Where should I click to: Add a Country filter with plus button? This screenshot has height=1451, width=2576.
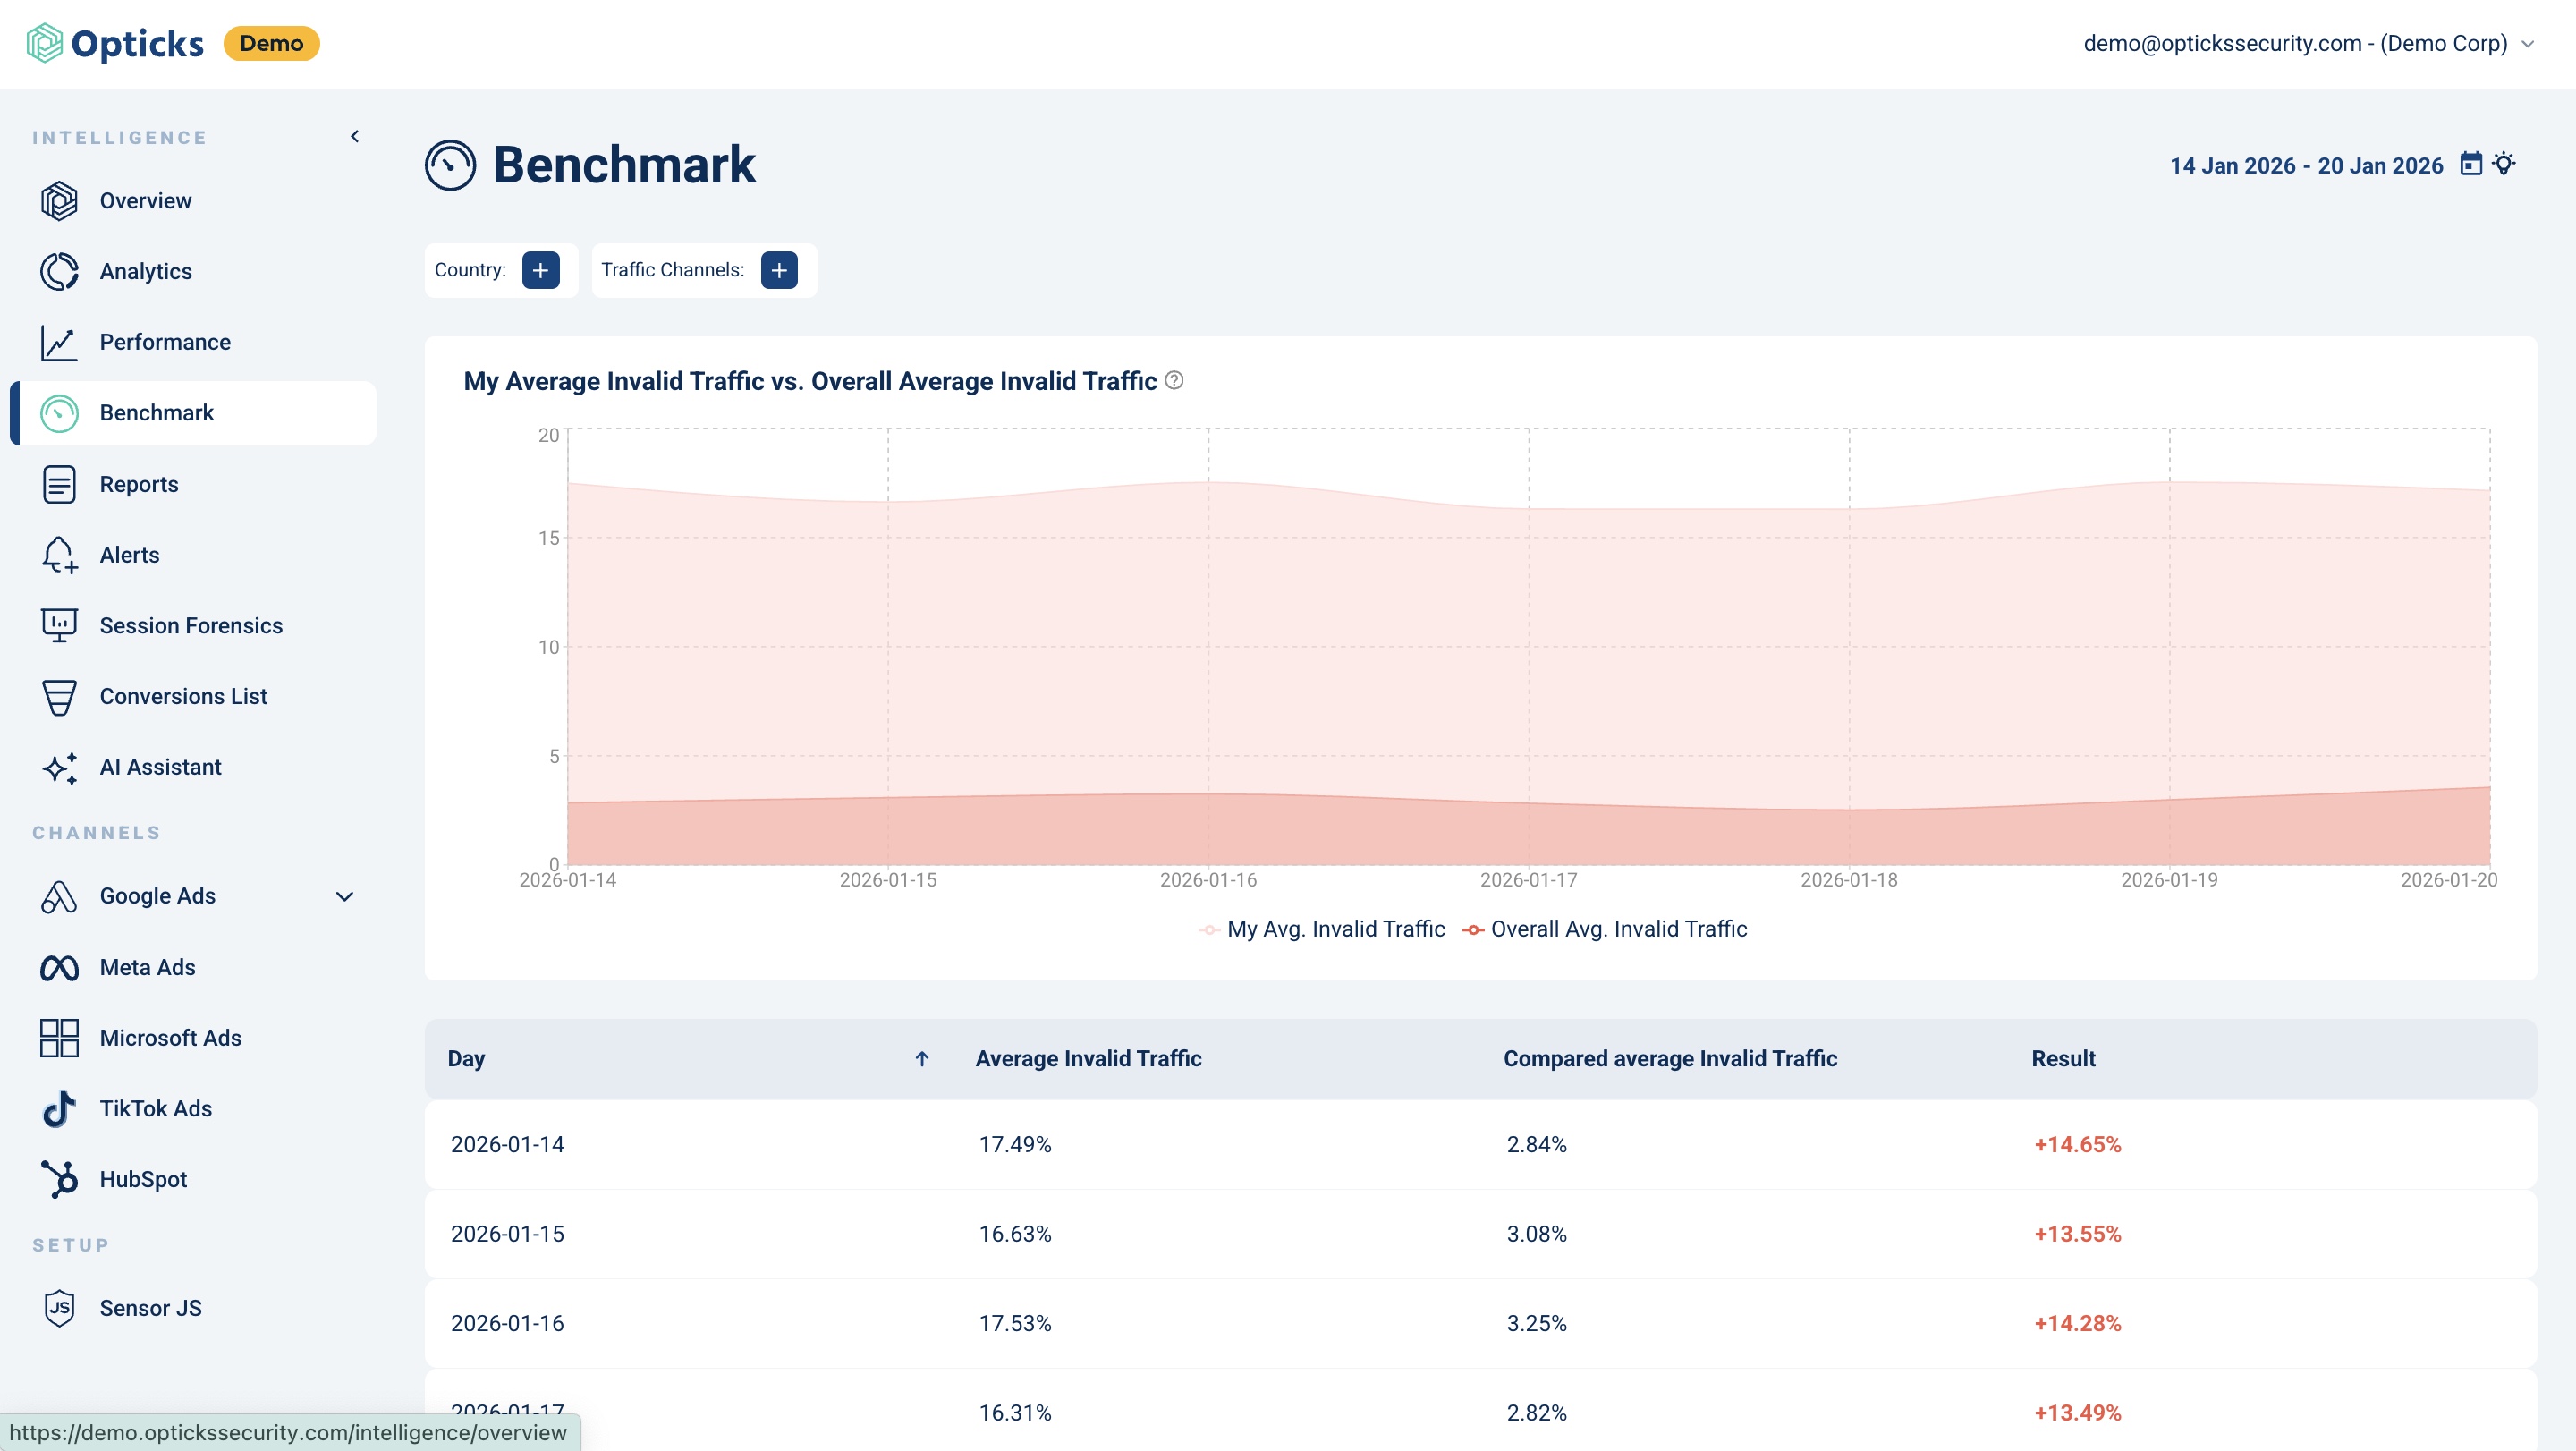[540, 270]
